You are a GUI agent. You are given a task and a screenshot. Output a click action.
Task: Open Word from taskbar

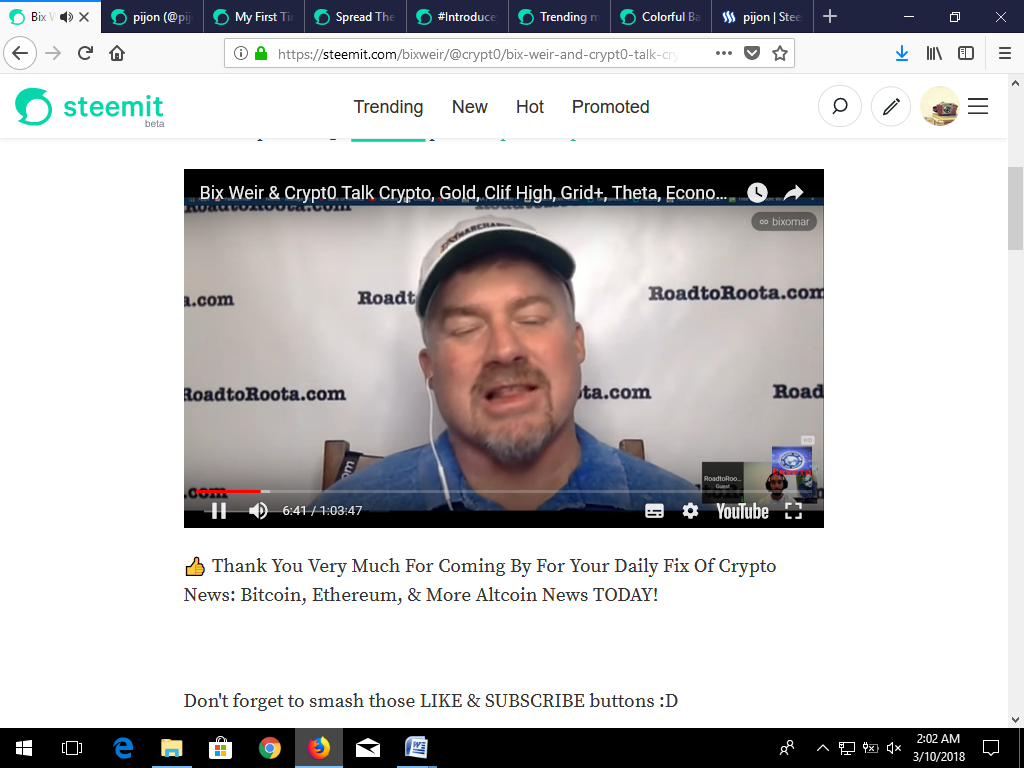417,748
